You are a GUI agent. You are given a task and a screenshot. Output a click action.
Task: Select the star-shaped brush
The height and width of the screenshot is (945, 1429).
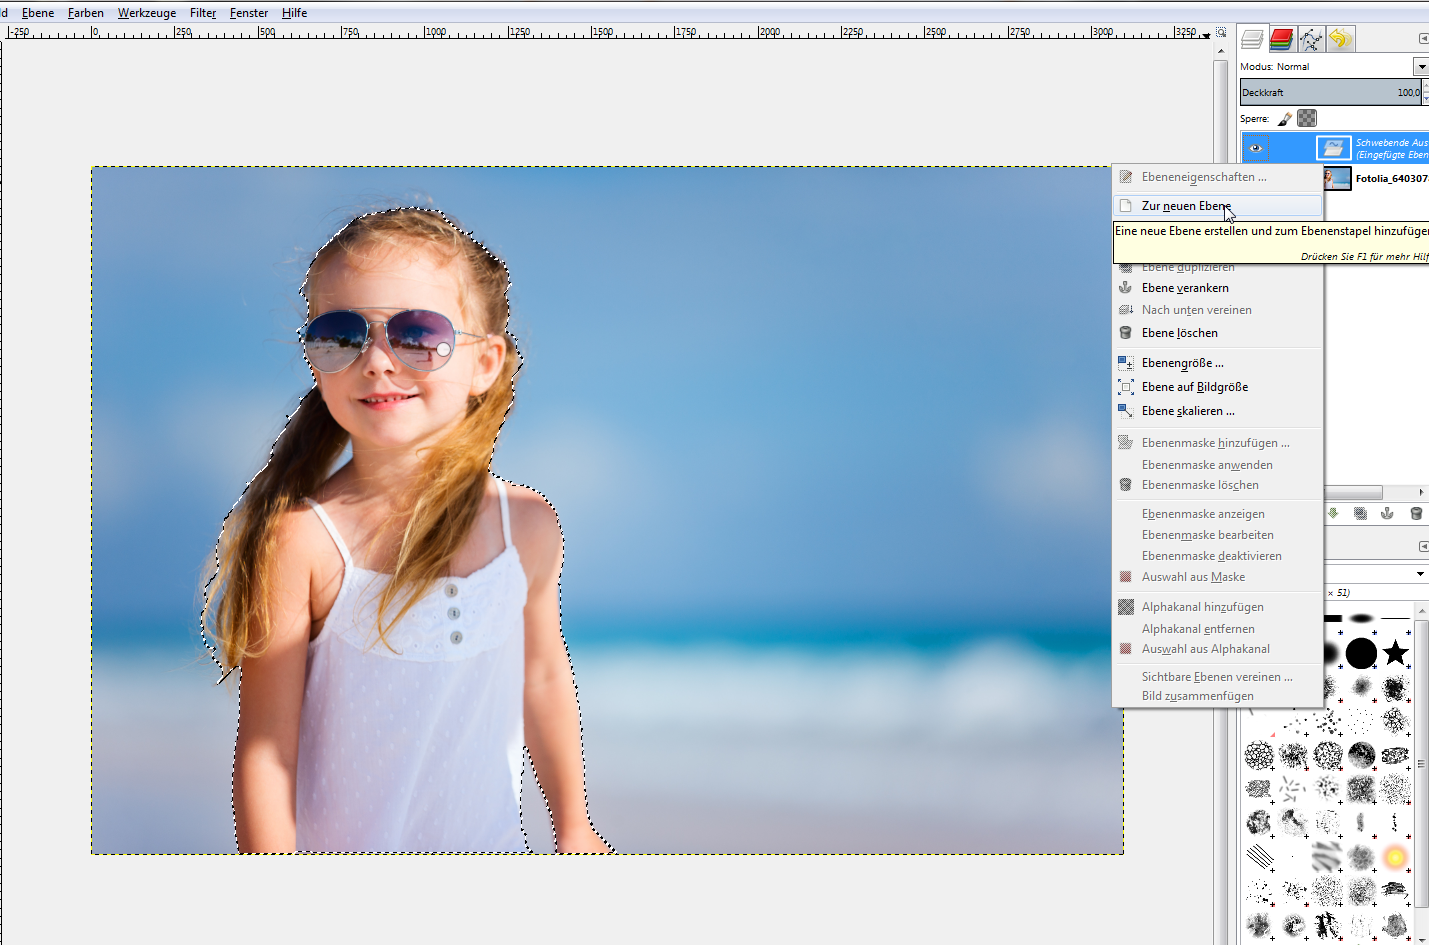coord(1395,653)
